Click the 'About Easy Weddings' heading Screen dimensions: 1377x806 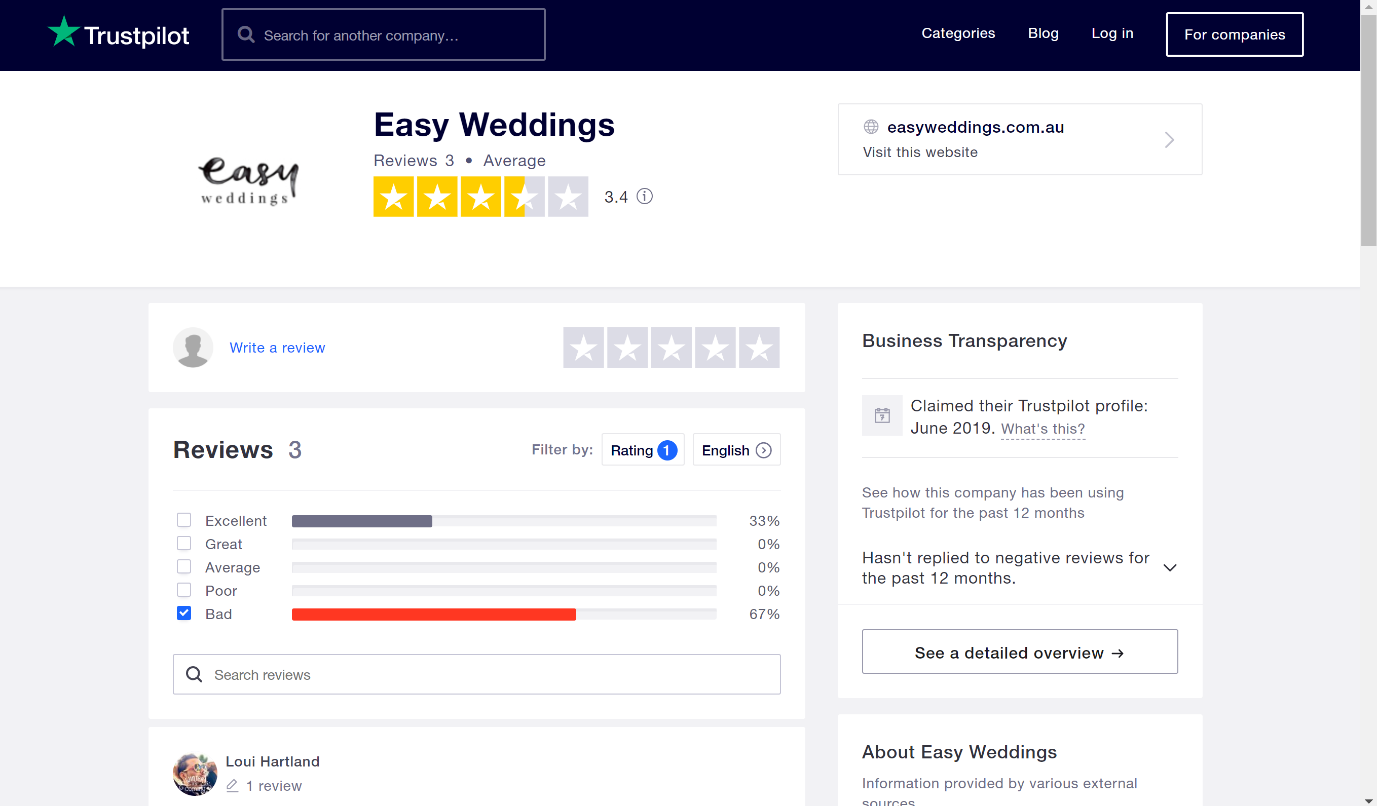pyautogui.click(x=959, y=752)
